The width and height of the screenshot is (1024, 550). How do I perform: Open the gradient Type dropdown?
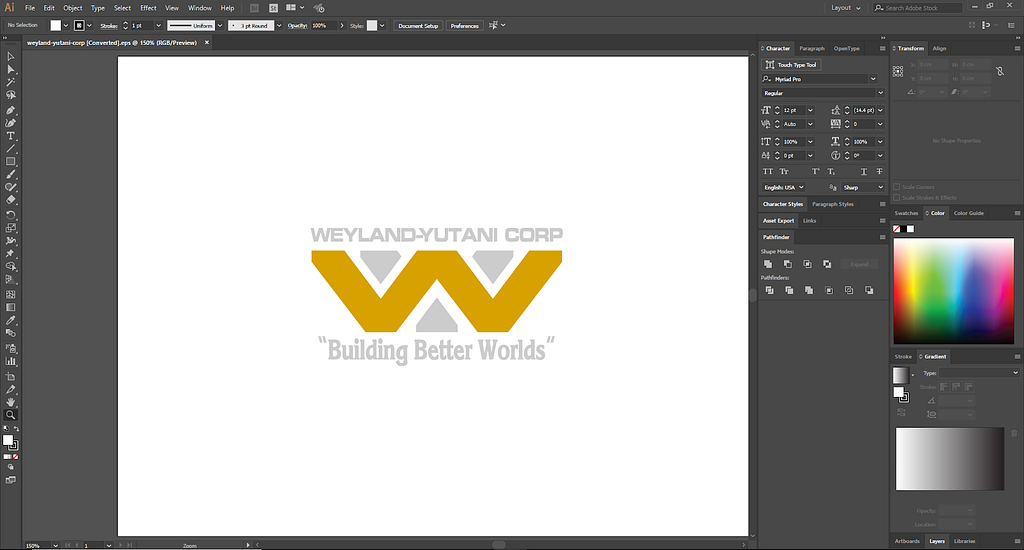(979, 373)
